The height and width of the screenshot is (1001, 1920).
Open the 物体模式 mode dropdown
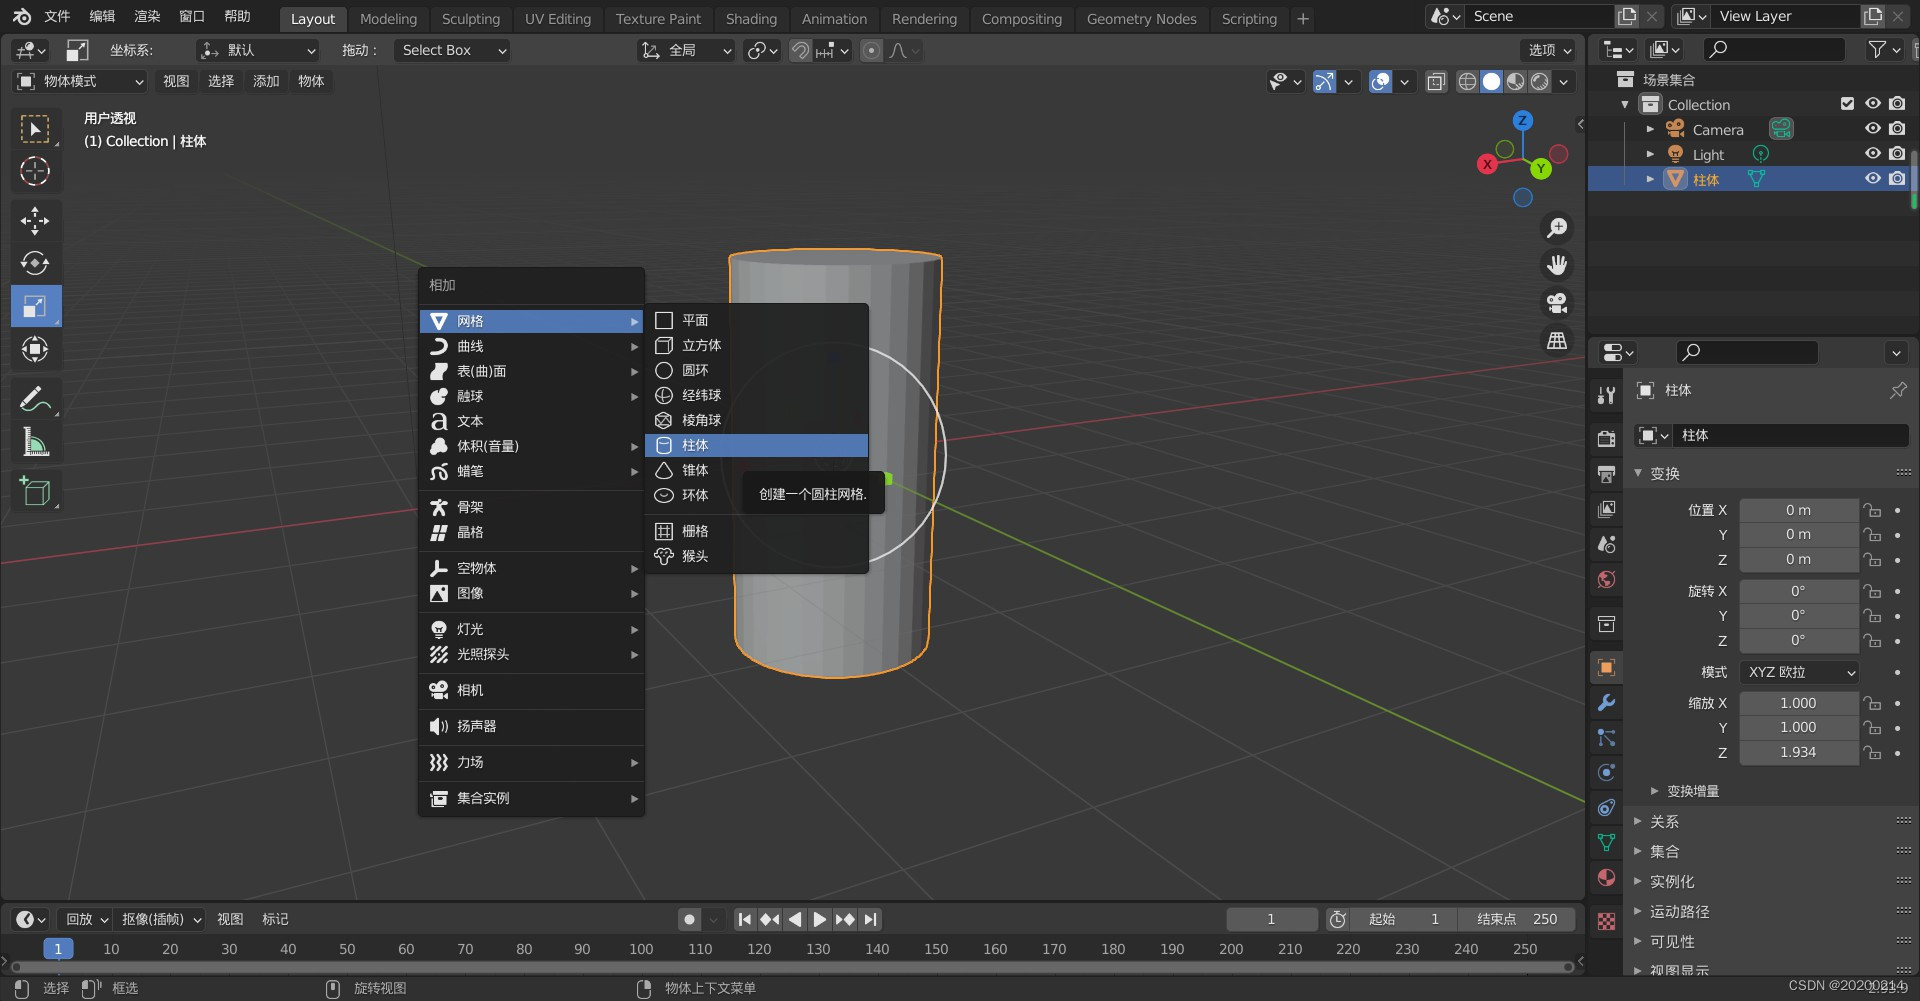click(81, 81)
